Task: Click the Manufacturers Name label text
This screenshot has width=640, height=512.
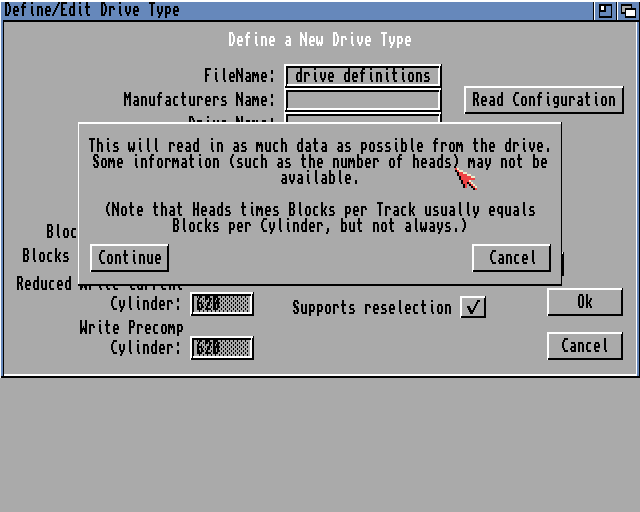Action: point(198,100)
